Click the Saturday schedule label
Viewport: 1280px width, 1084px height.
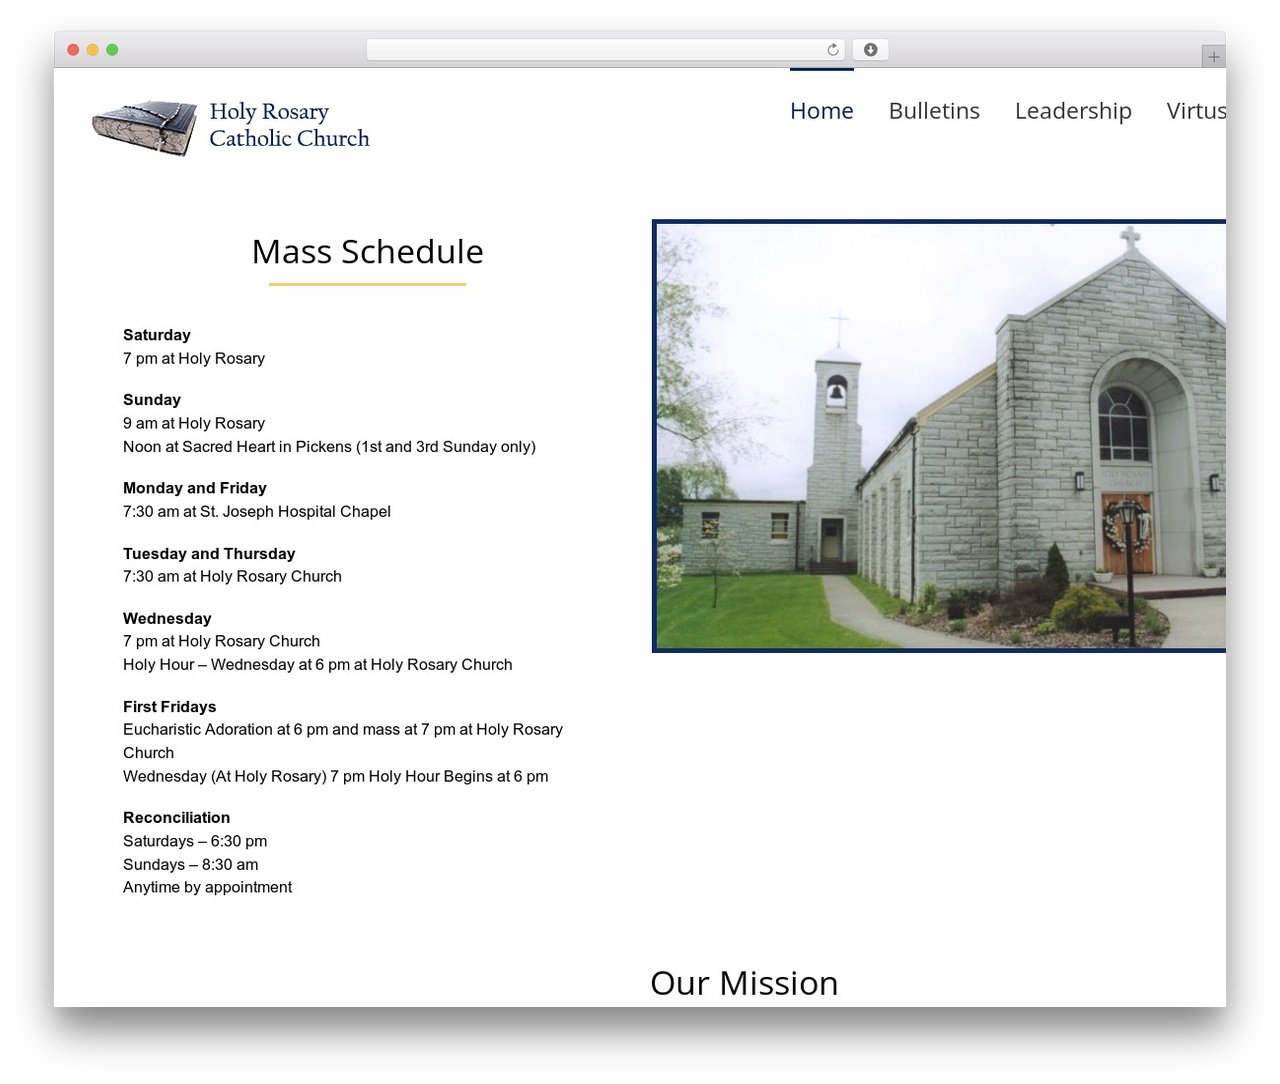157,335
